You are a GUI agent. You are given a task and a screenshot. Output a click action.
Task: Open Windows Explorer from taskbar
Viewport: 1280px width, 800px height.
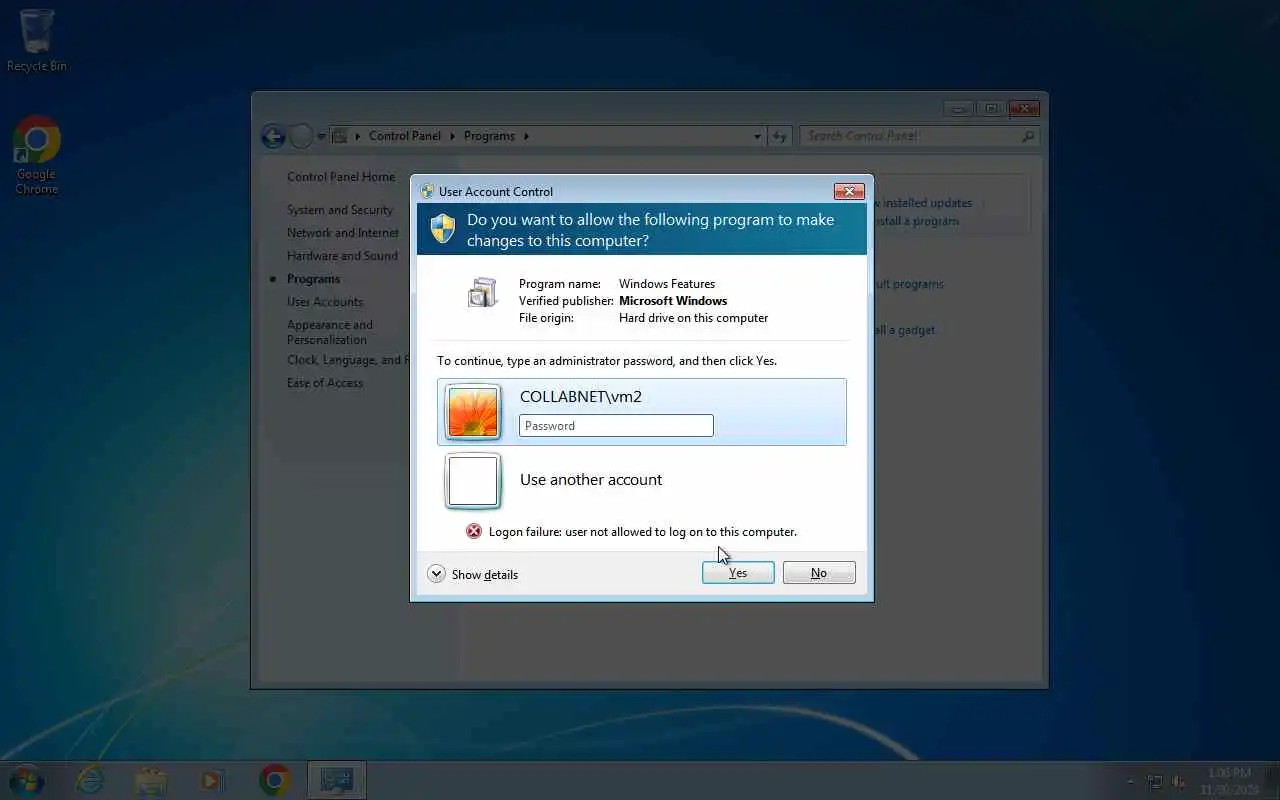click(151, 780)
